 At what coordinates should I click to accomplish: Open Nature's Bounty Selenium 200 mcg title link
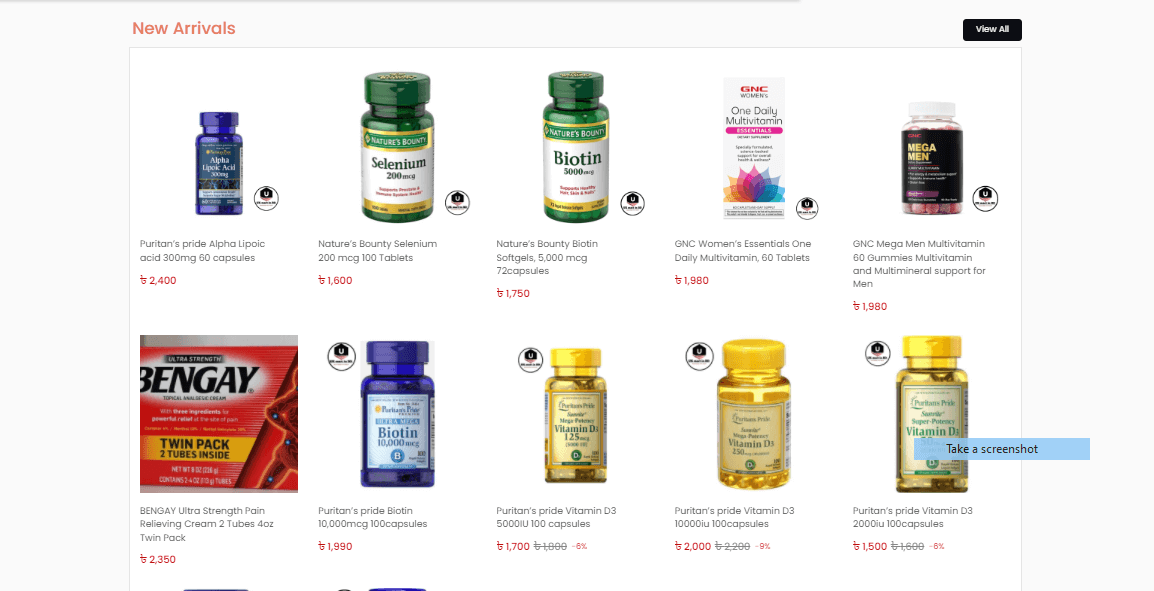[378, 250]
